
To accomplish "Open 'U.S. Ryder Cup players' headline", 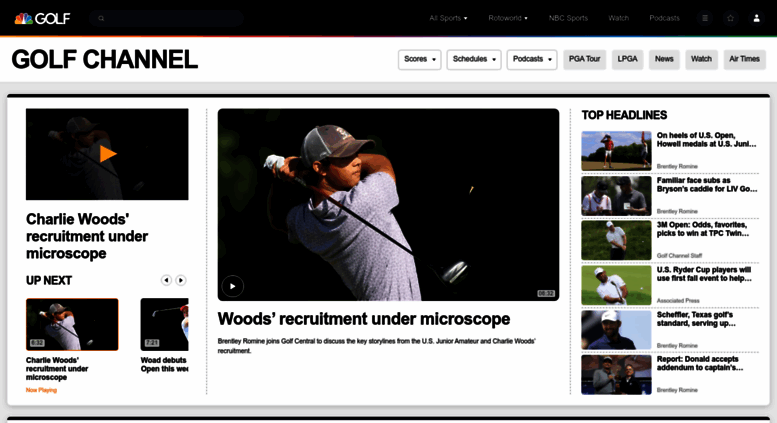I will tap(704, 274).
